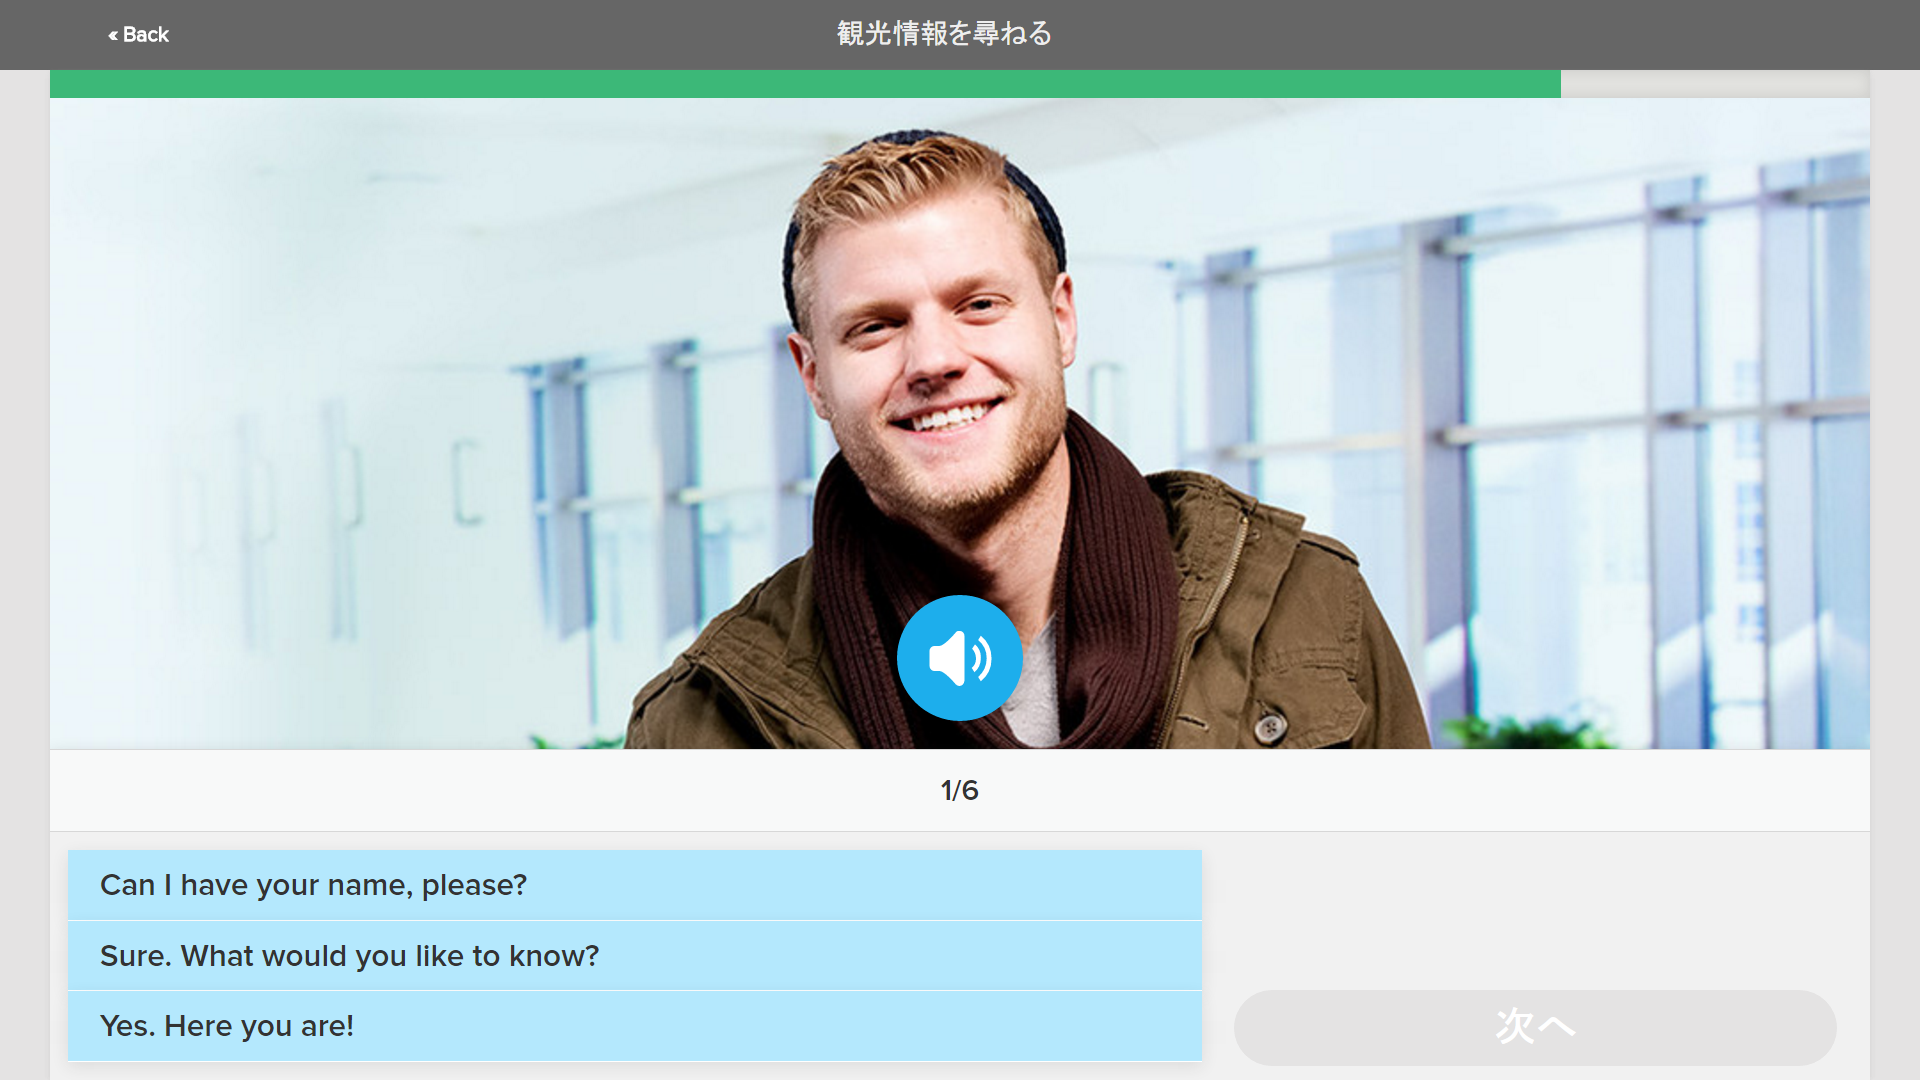Choose "Sure. What would you like to know?"
This screenshot has height=1080, width=1920.
pos(634,956)
